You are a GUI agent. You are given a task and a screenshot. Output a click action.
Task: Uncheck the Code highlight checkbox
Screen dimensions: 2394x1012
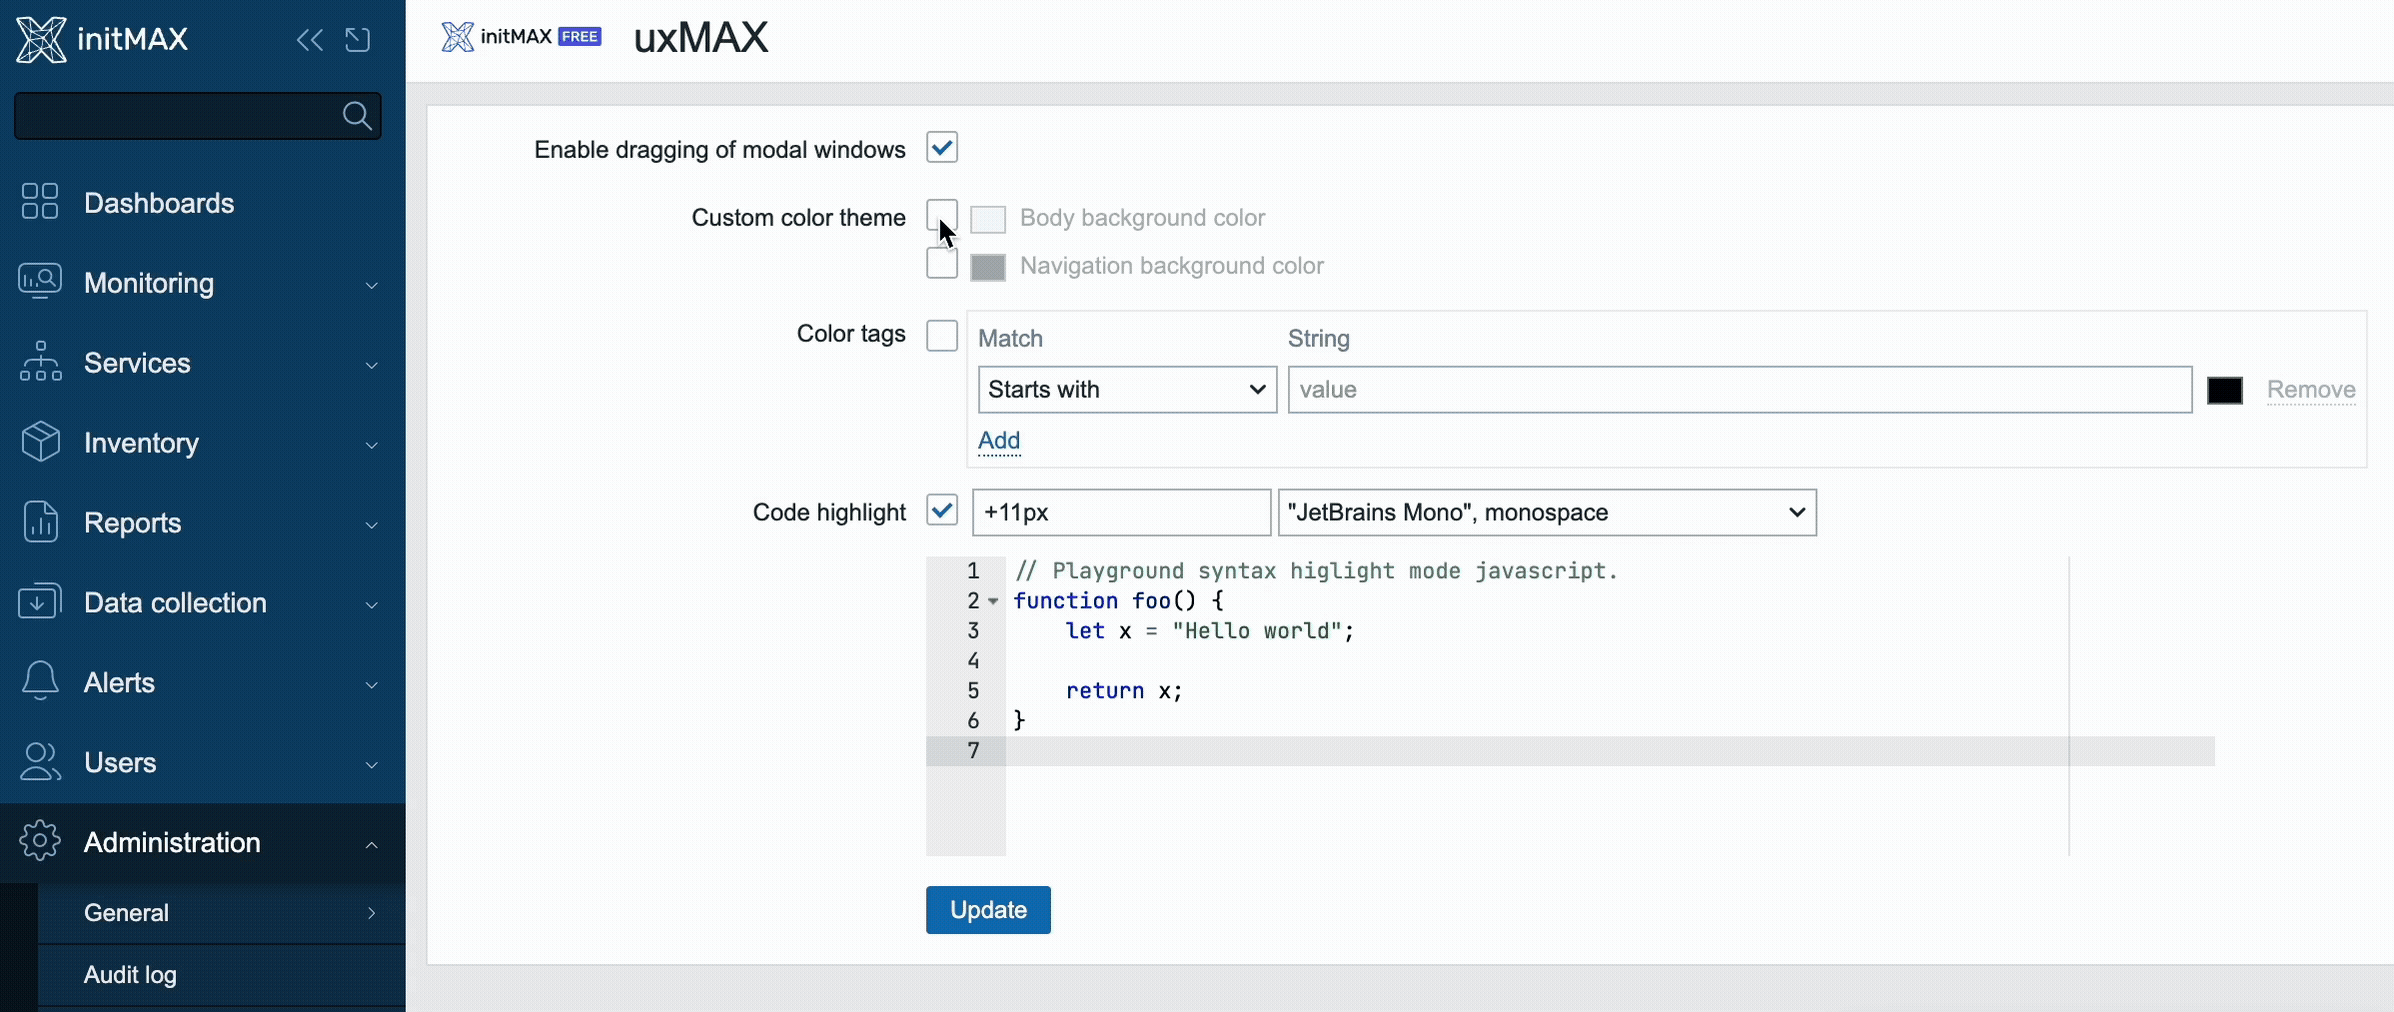(941, 511)
